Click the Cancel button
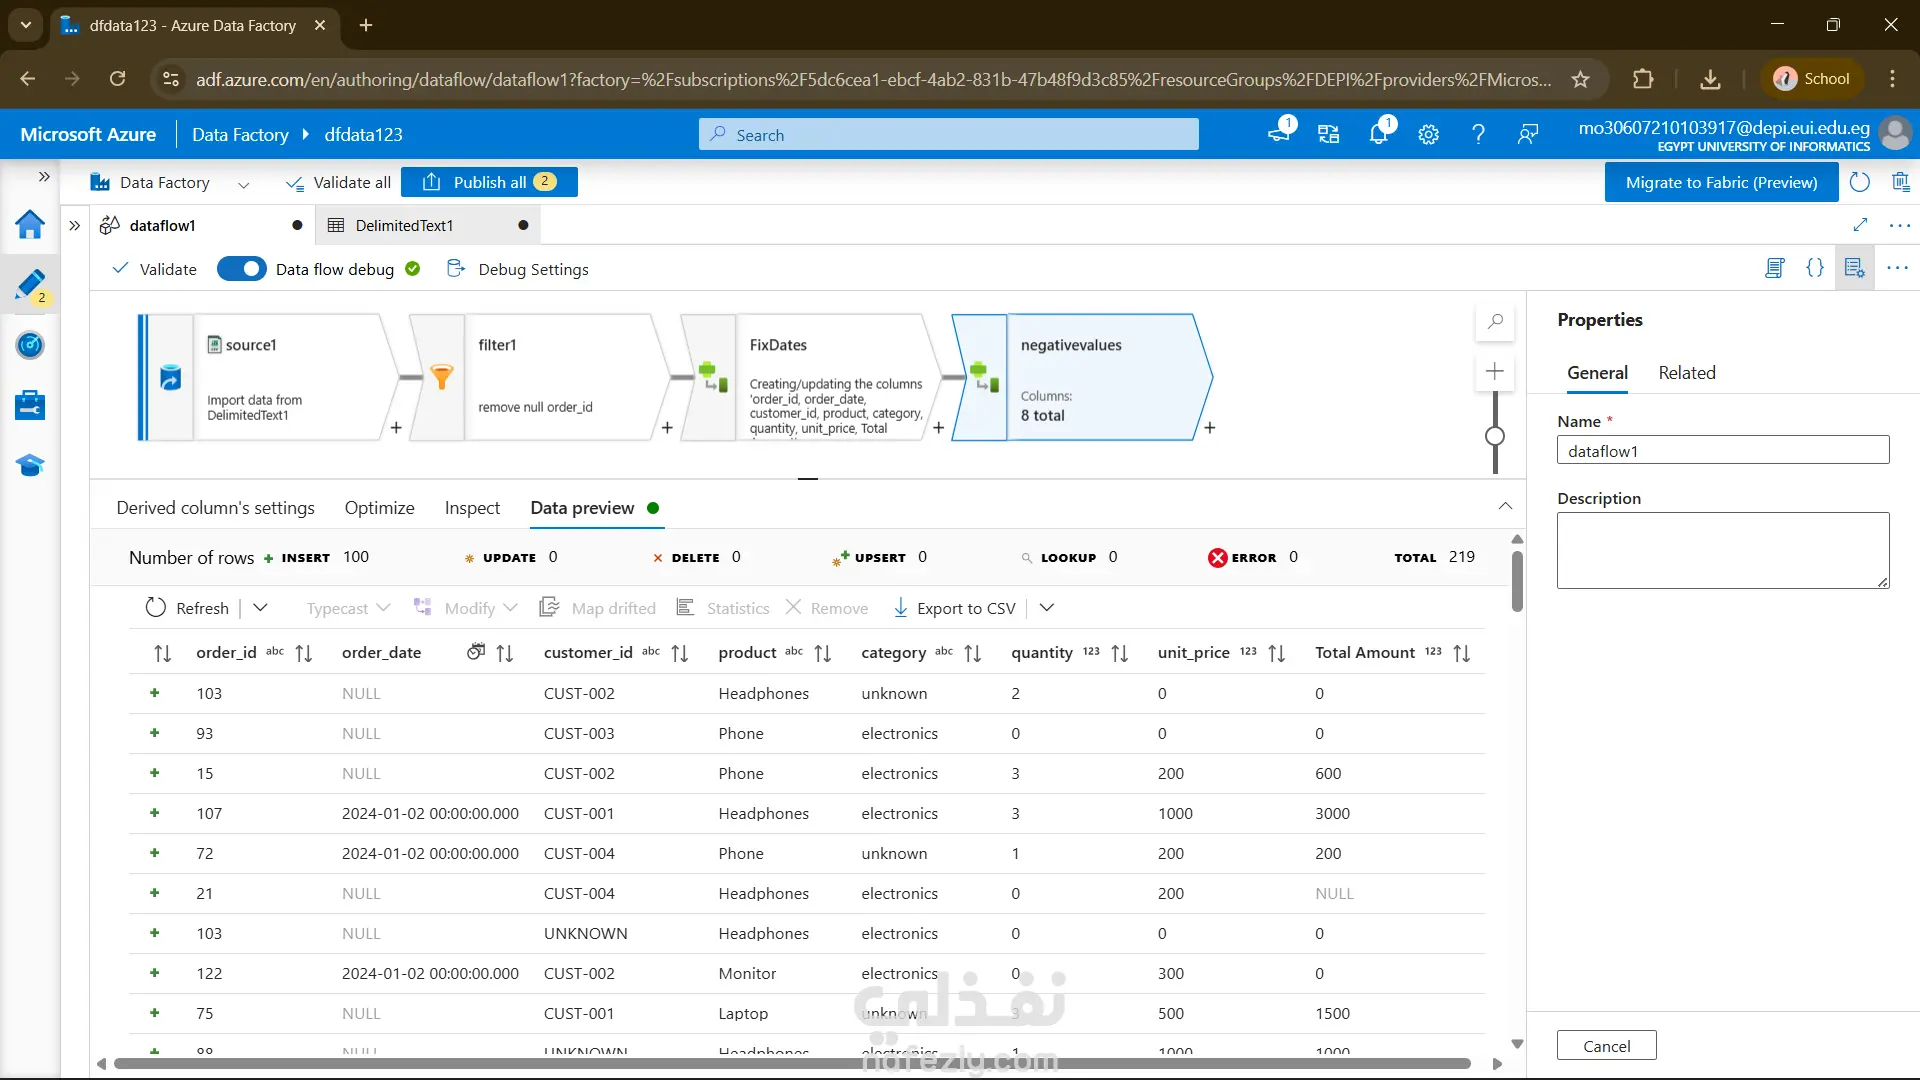Image resolution: width=1920 pixels, height=1080 pixels. (x=1607, y=1046)
